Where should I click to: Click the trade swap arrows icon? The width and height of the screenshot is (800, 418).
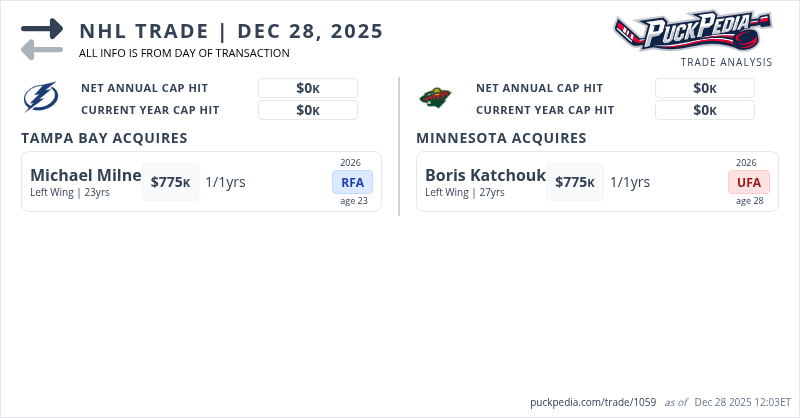[x=42, y=39]
